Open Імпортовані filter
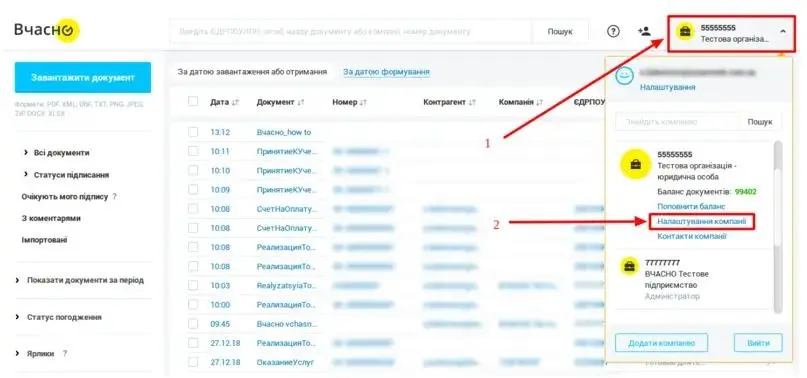The image size is (807, 378). pyautogui.click(x=44, y=240)
